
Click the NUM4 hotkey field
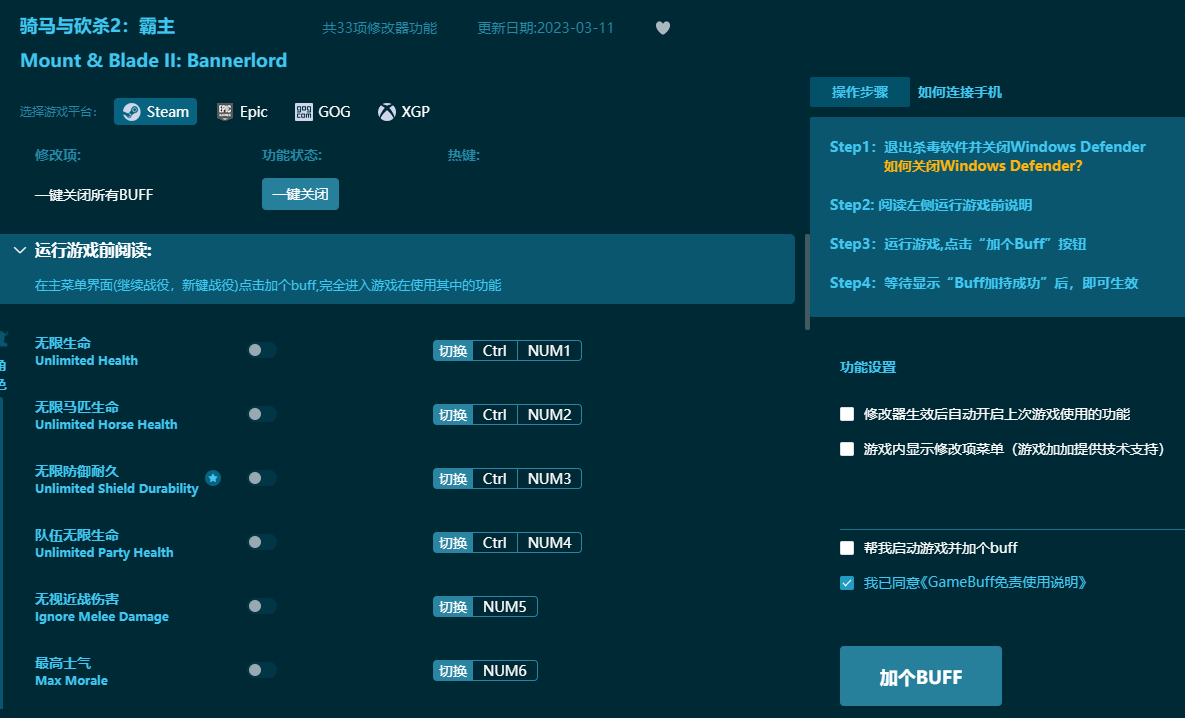549,543
